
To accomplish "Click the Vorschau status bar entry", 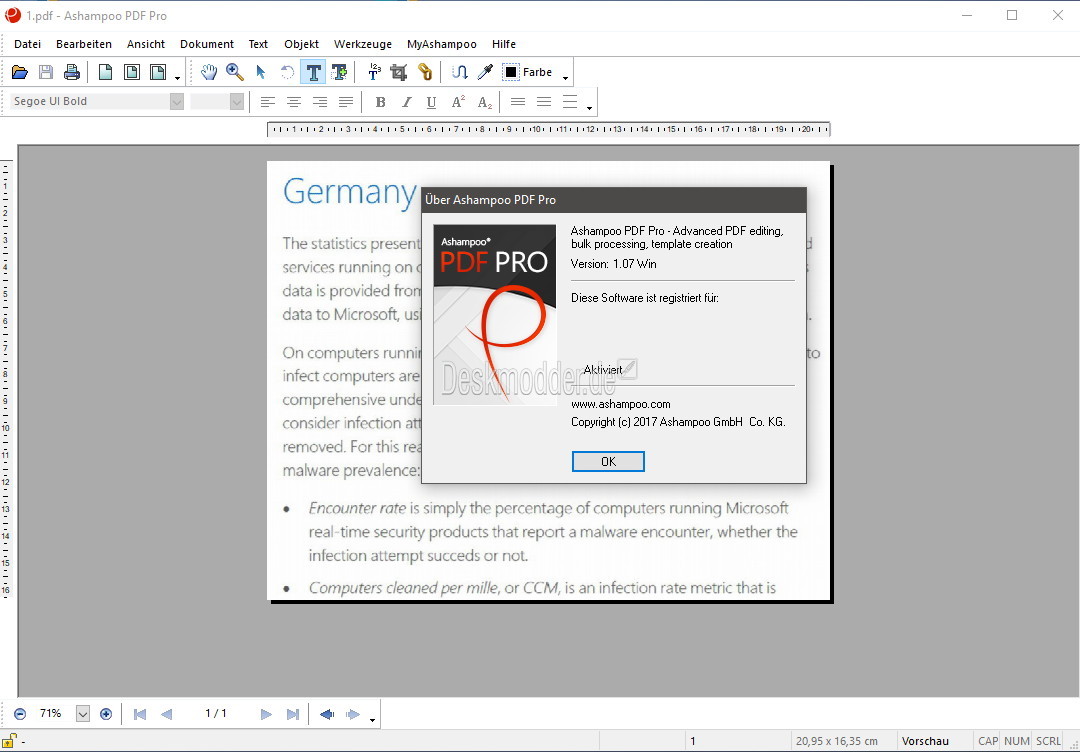I will [925, 741].
